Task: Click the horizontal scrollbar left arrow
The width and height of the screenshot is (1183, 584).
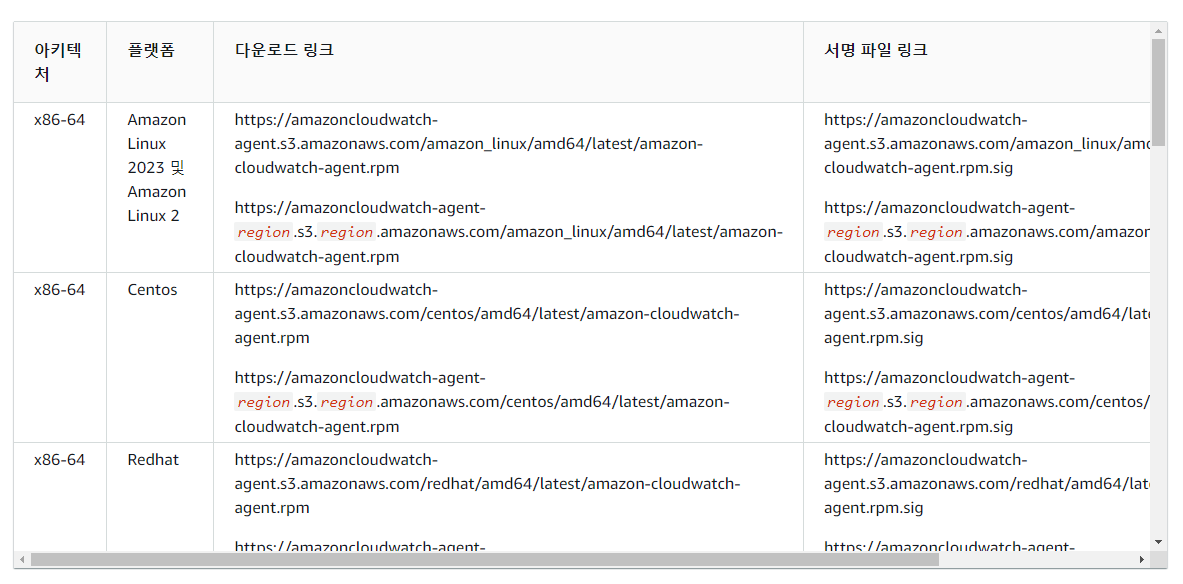Action: click(x=22, y=559)
